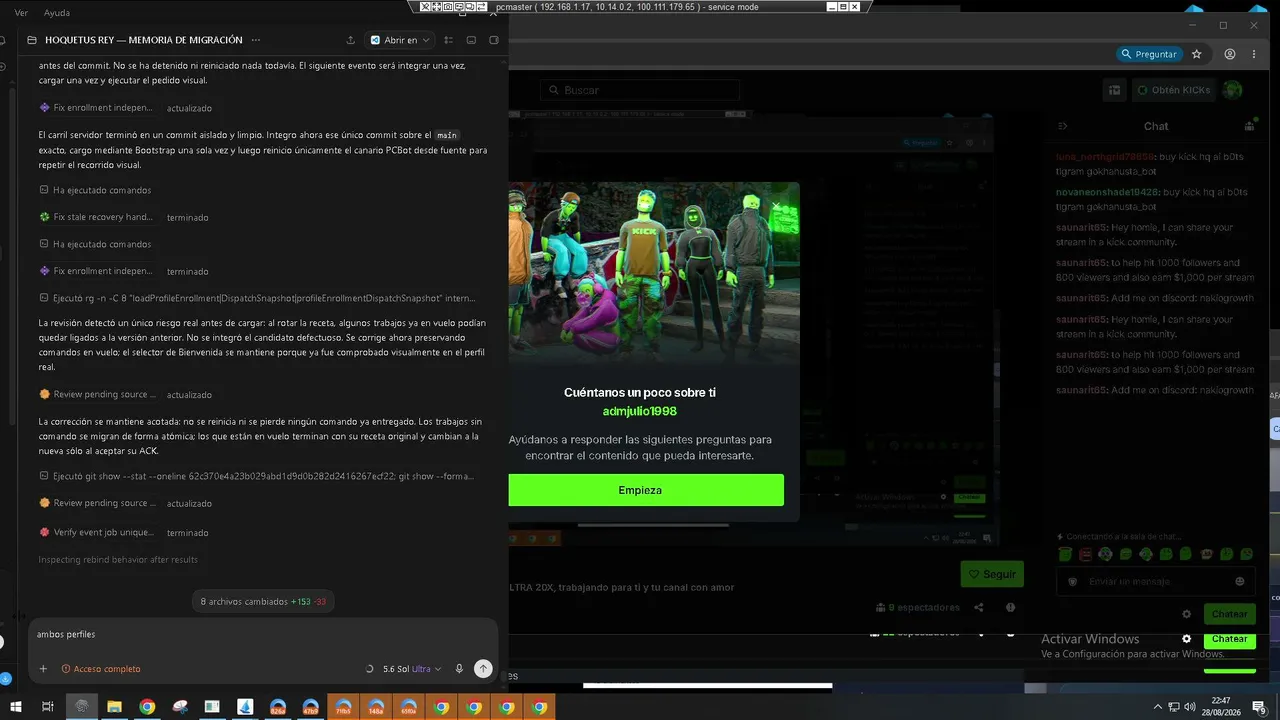This screenshot has width=1280, height=720.
Task: Open the three-dot options after the project title
Action: click(x=256, y=40)
